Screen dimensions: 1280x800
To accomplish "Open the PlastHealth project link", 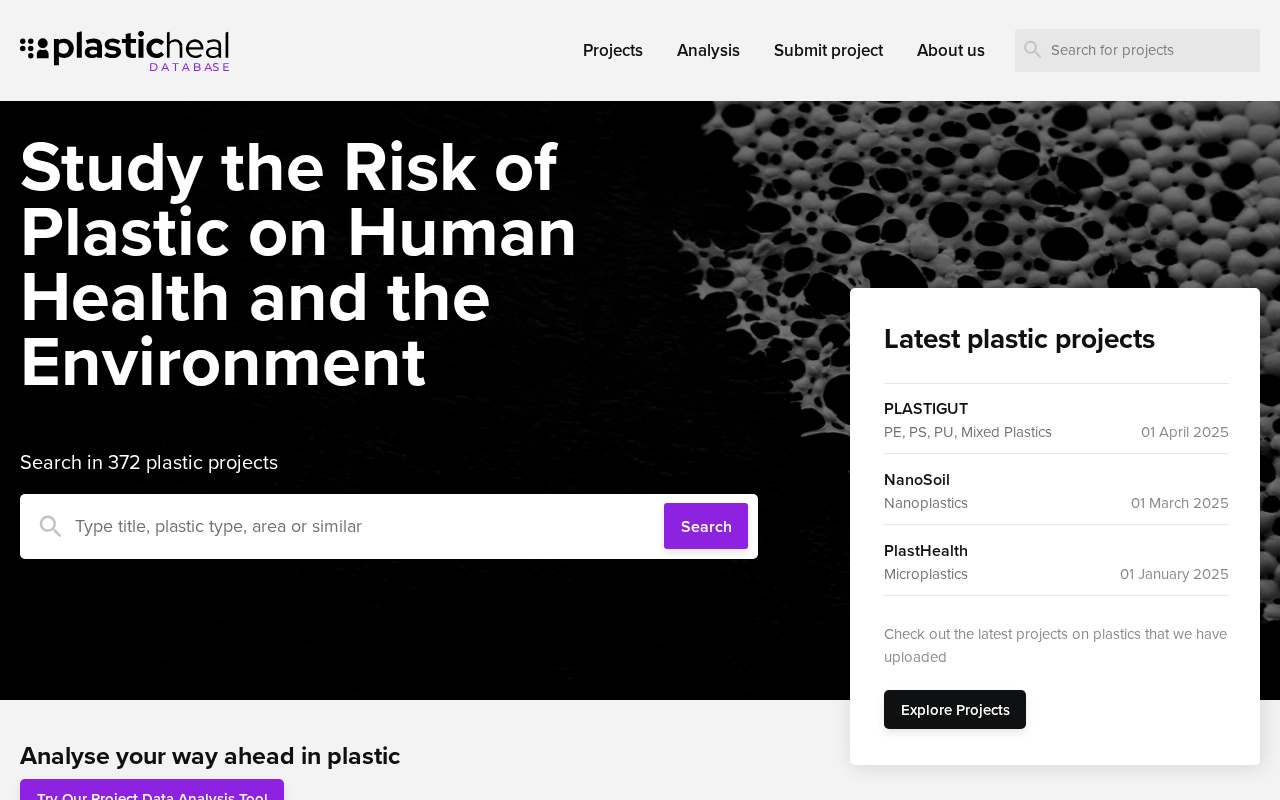I will [x=926, y=551].
